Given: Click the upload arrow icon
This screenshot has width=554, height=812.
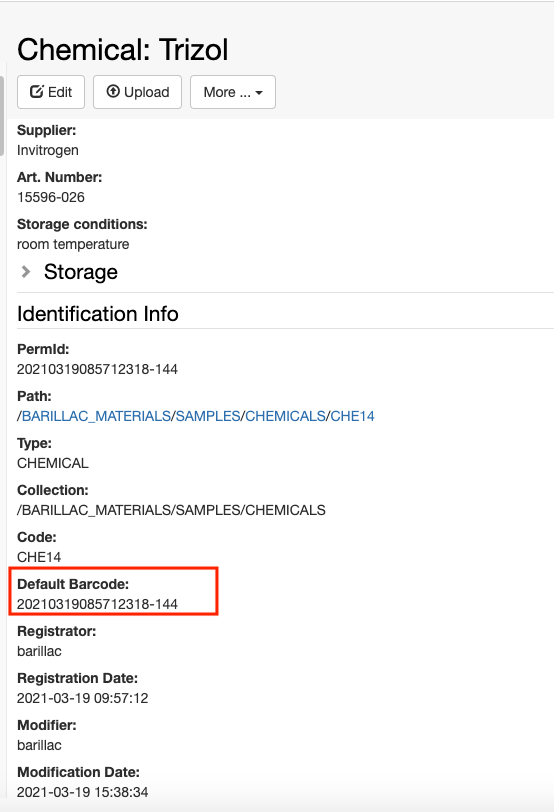Looking at the screenshot, I should point(113,91).
